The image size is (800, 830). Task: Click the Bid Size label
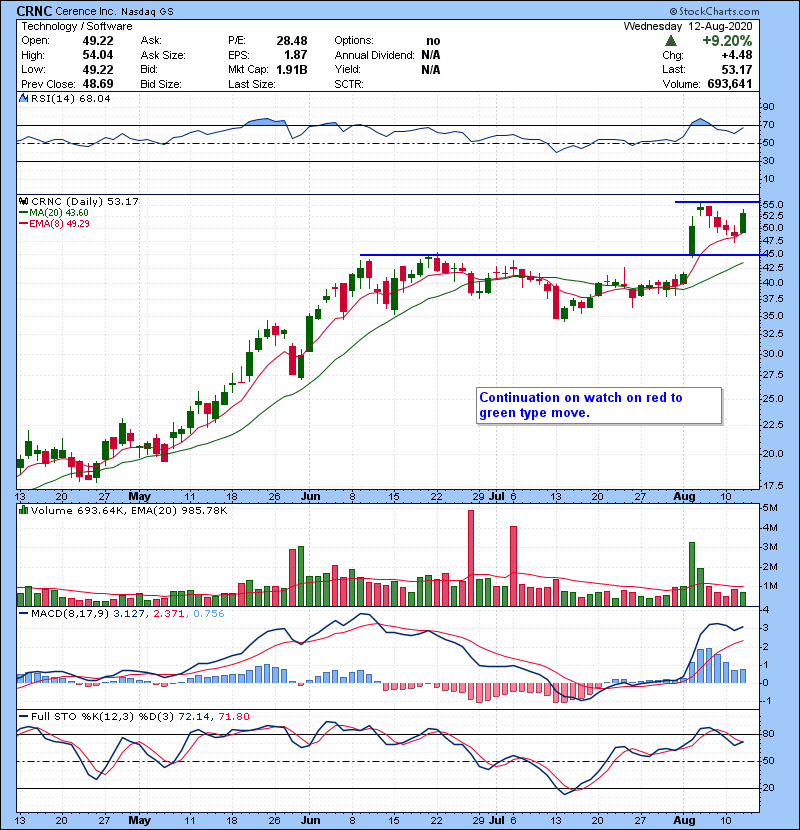coord(161,84)
